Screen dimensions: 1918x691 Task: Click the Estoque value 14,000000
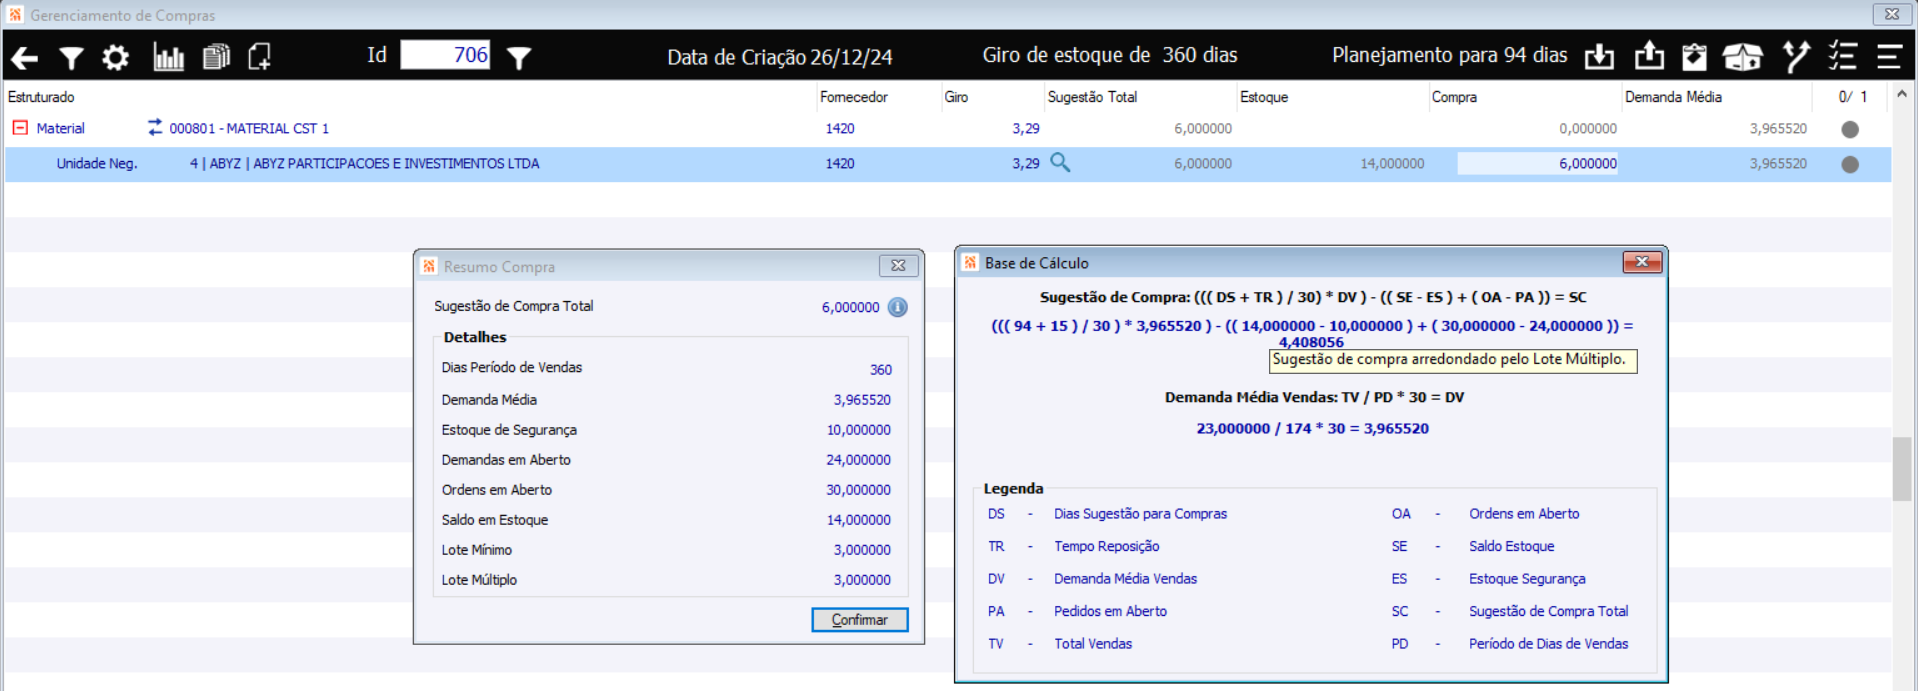[1392, 164]
